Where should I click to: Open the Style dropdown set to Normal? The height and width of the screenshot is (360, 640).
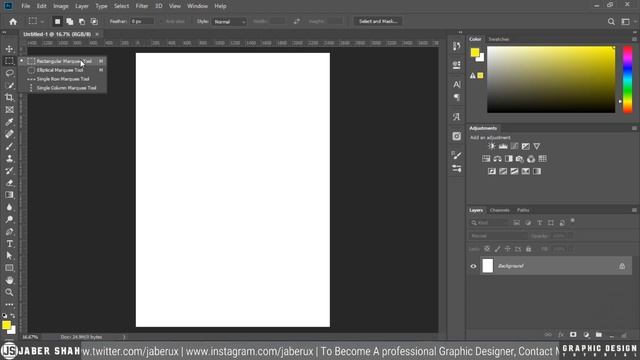point(229,22)
